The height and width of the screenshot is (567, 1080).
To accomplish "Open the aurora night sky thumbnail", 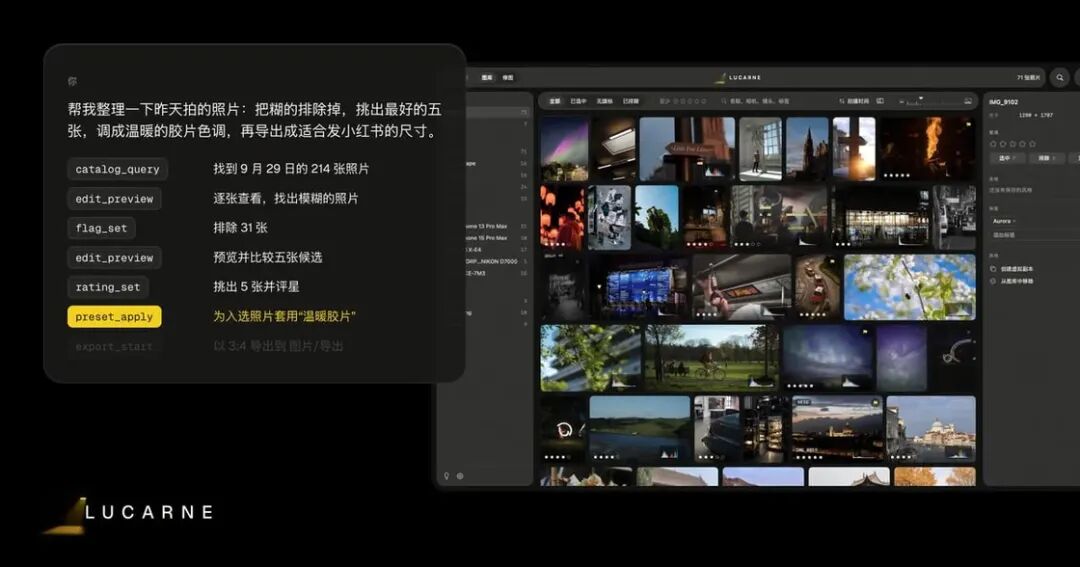I will (x=564, y=149).
